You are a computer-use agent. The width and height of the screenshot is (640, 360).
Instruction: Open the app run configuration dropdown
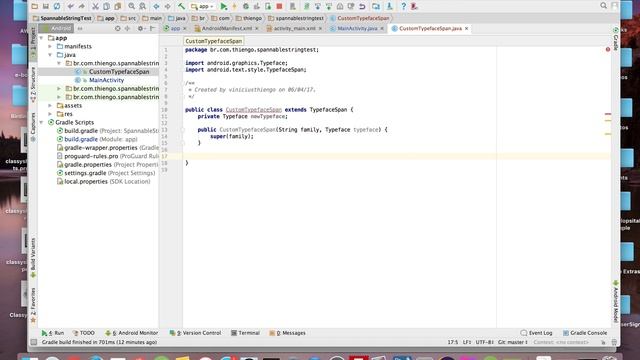coord(202,6)
